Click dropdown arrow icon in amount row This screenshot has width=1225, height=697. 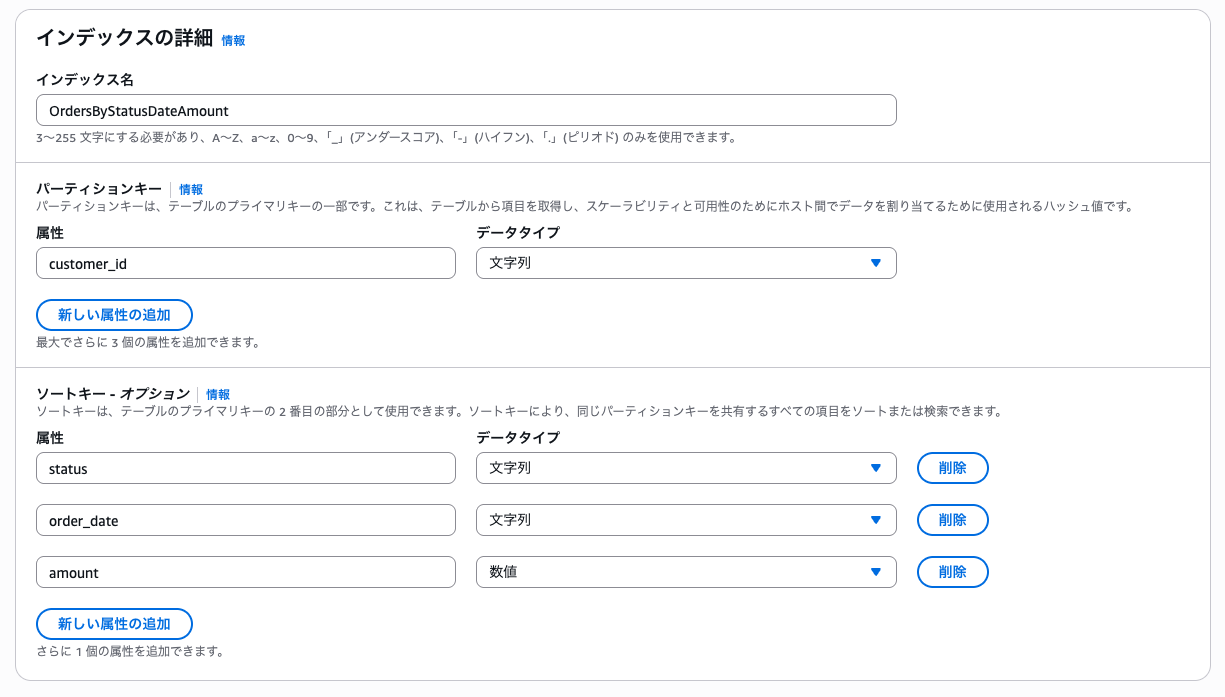coord(875,572)
